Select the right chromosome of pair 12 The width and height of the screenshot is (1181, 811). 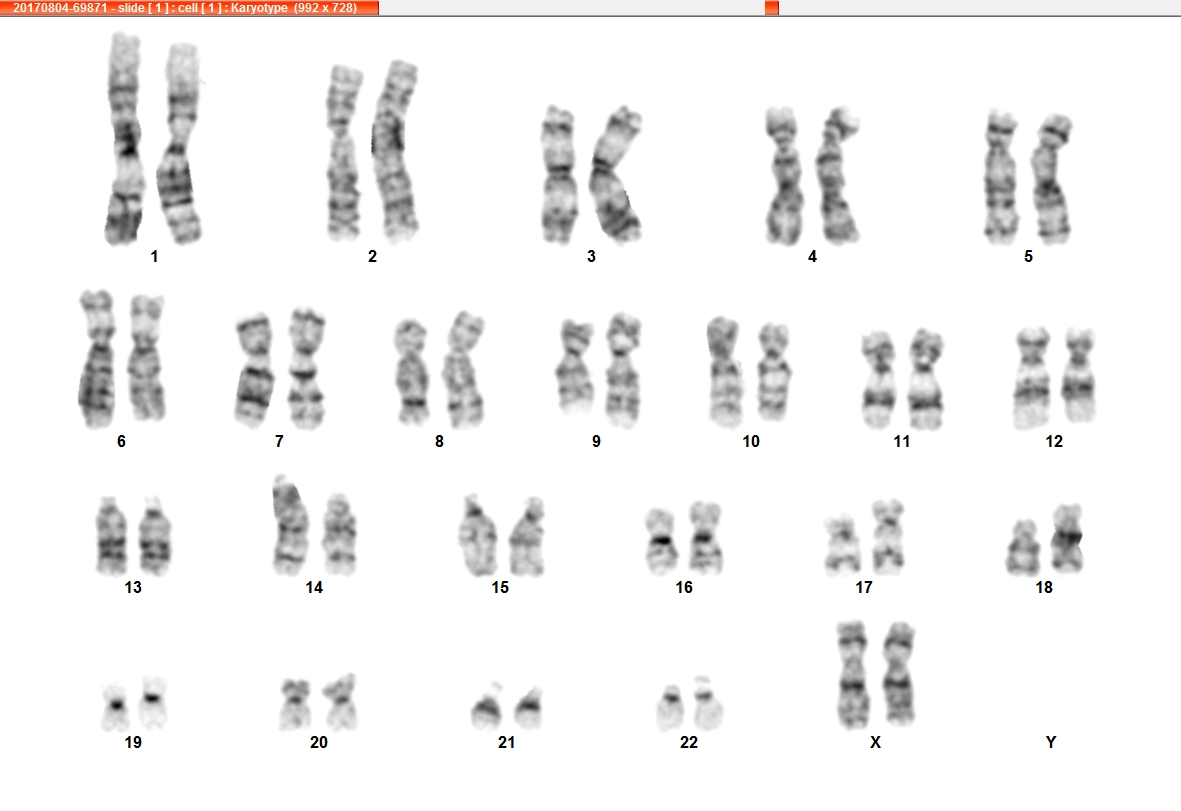1079,375
